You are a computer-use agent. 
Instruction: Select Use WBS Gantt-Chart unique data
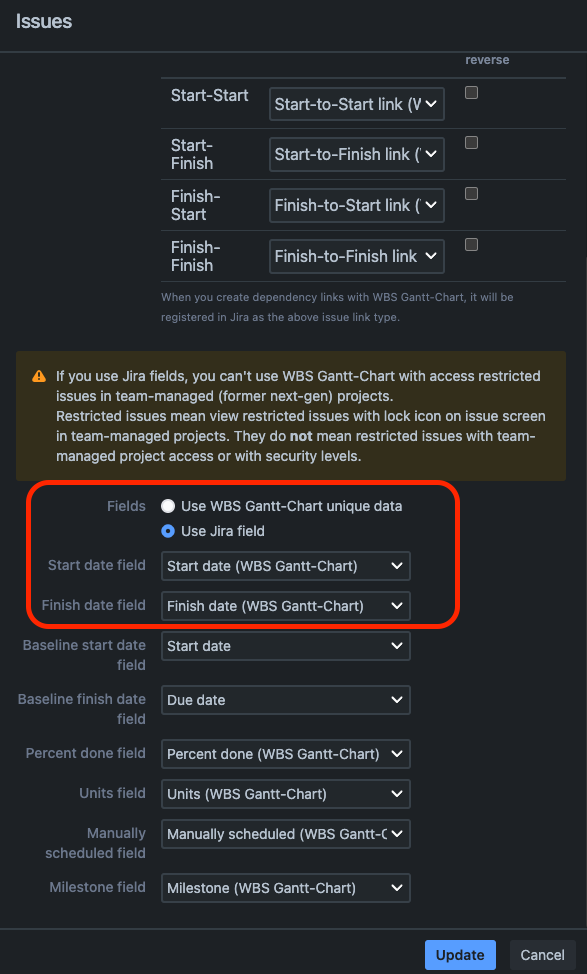167,506
